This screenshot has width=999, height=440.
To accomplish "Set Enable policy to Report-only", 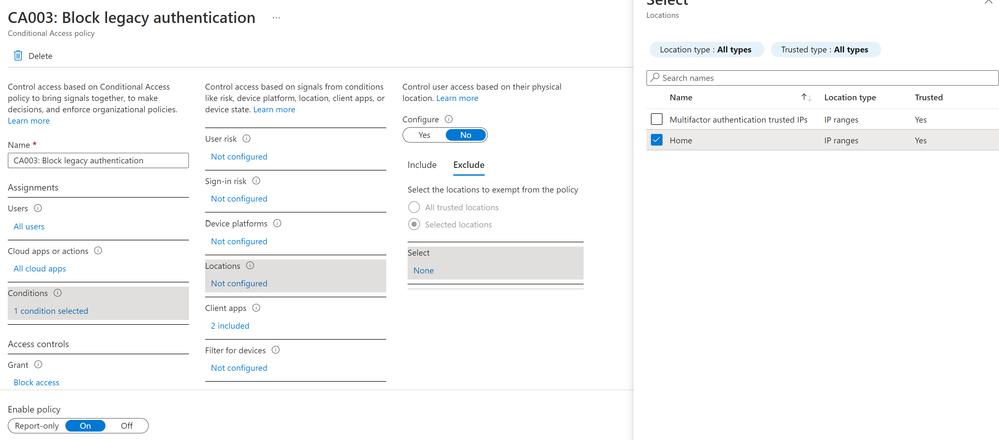I will tap(37, 426).
